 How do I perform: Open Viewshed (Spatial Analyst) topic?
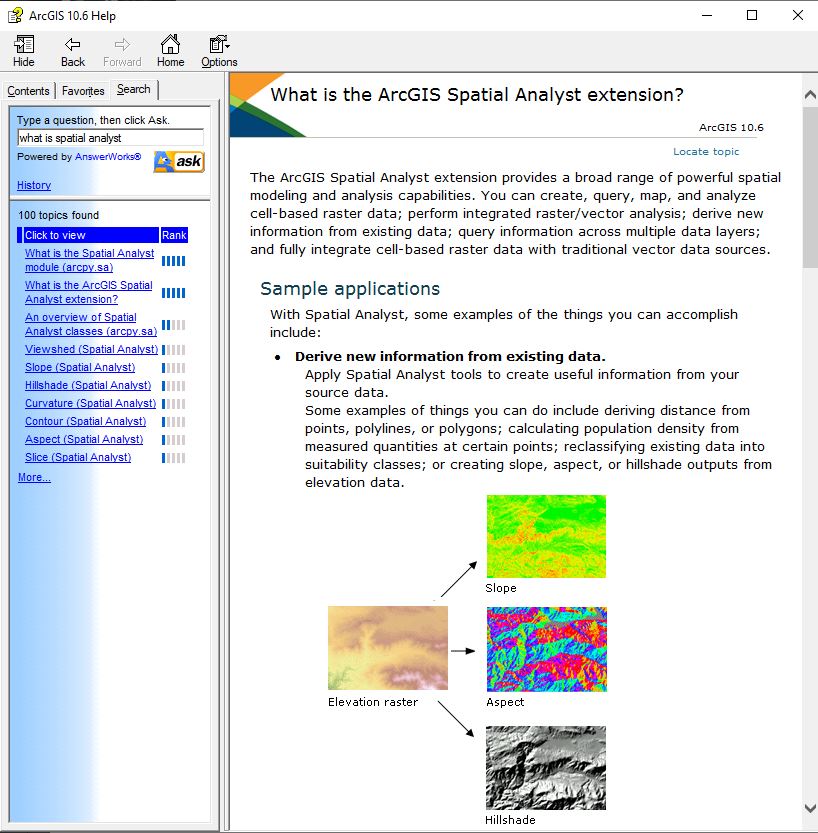tap(91, 350)
